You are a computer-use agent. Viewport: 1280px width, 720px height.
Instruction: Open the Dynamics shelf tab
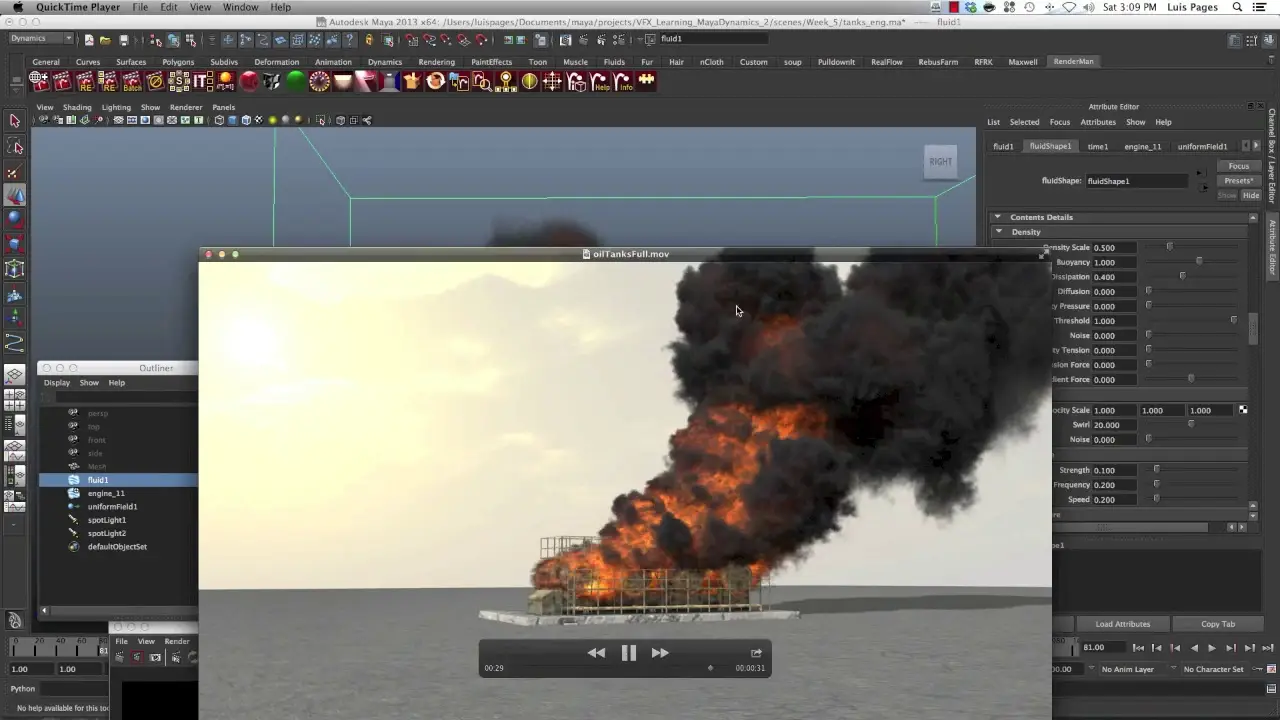(x=384, y=62)
